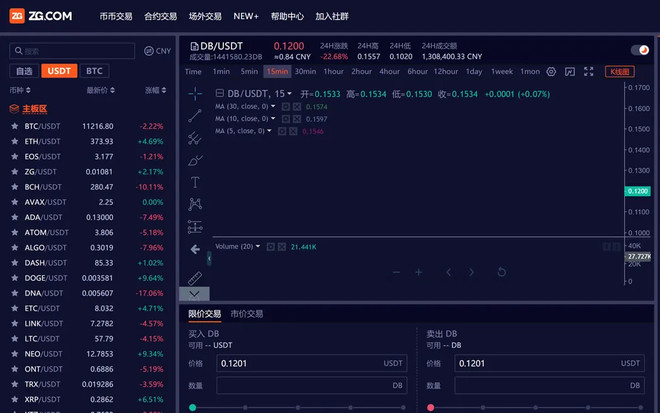Select the pitchfork drawing tool
The image size is (660, 413).
pyautogui.click(x=195, y=138)
